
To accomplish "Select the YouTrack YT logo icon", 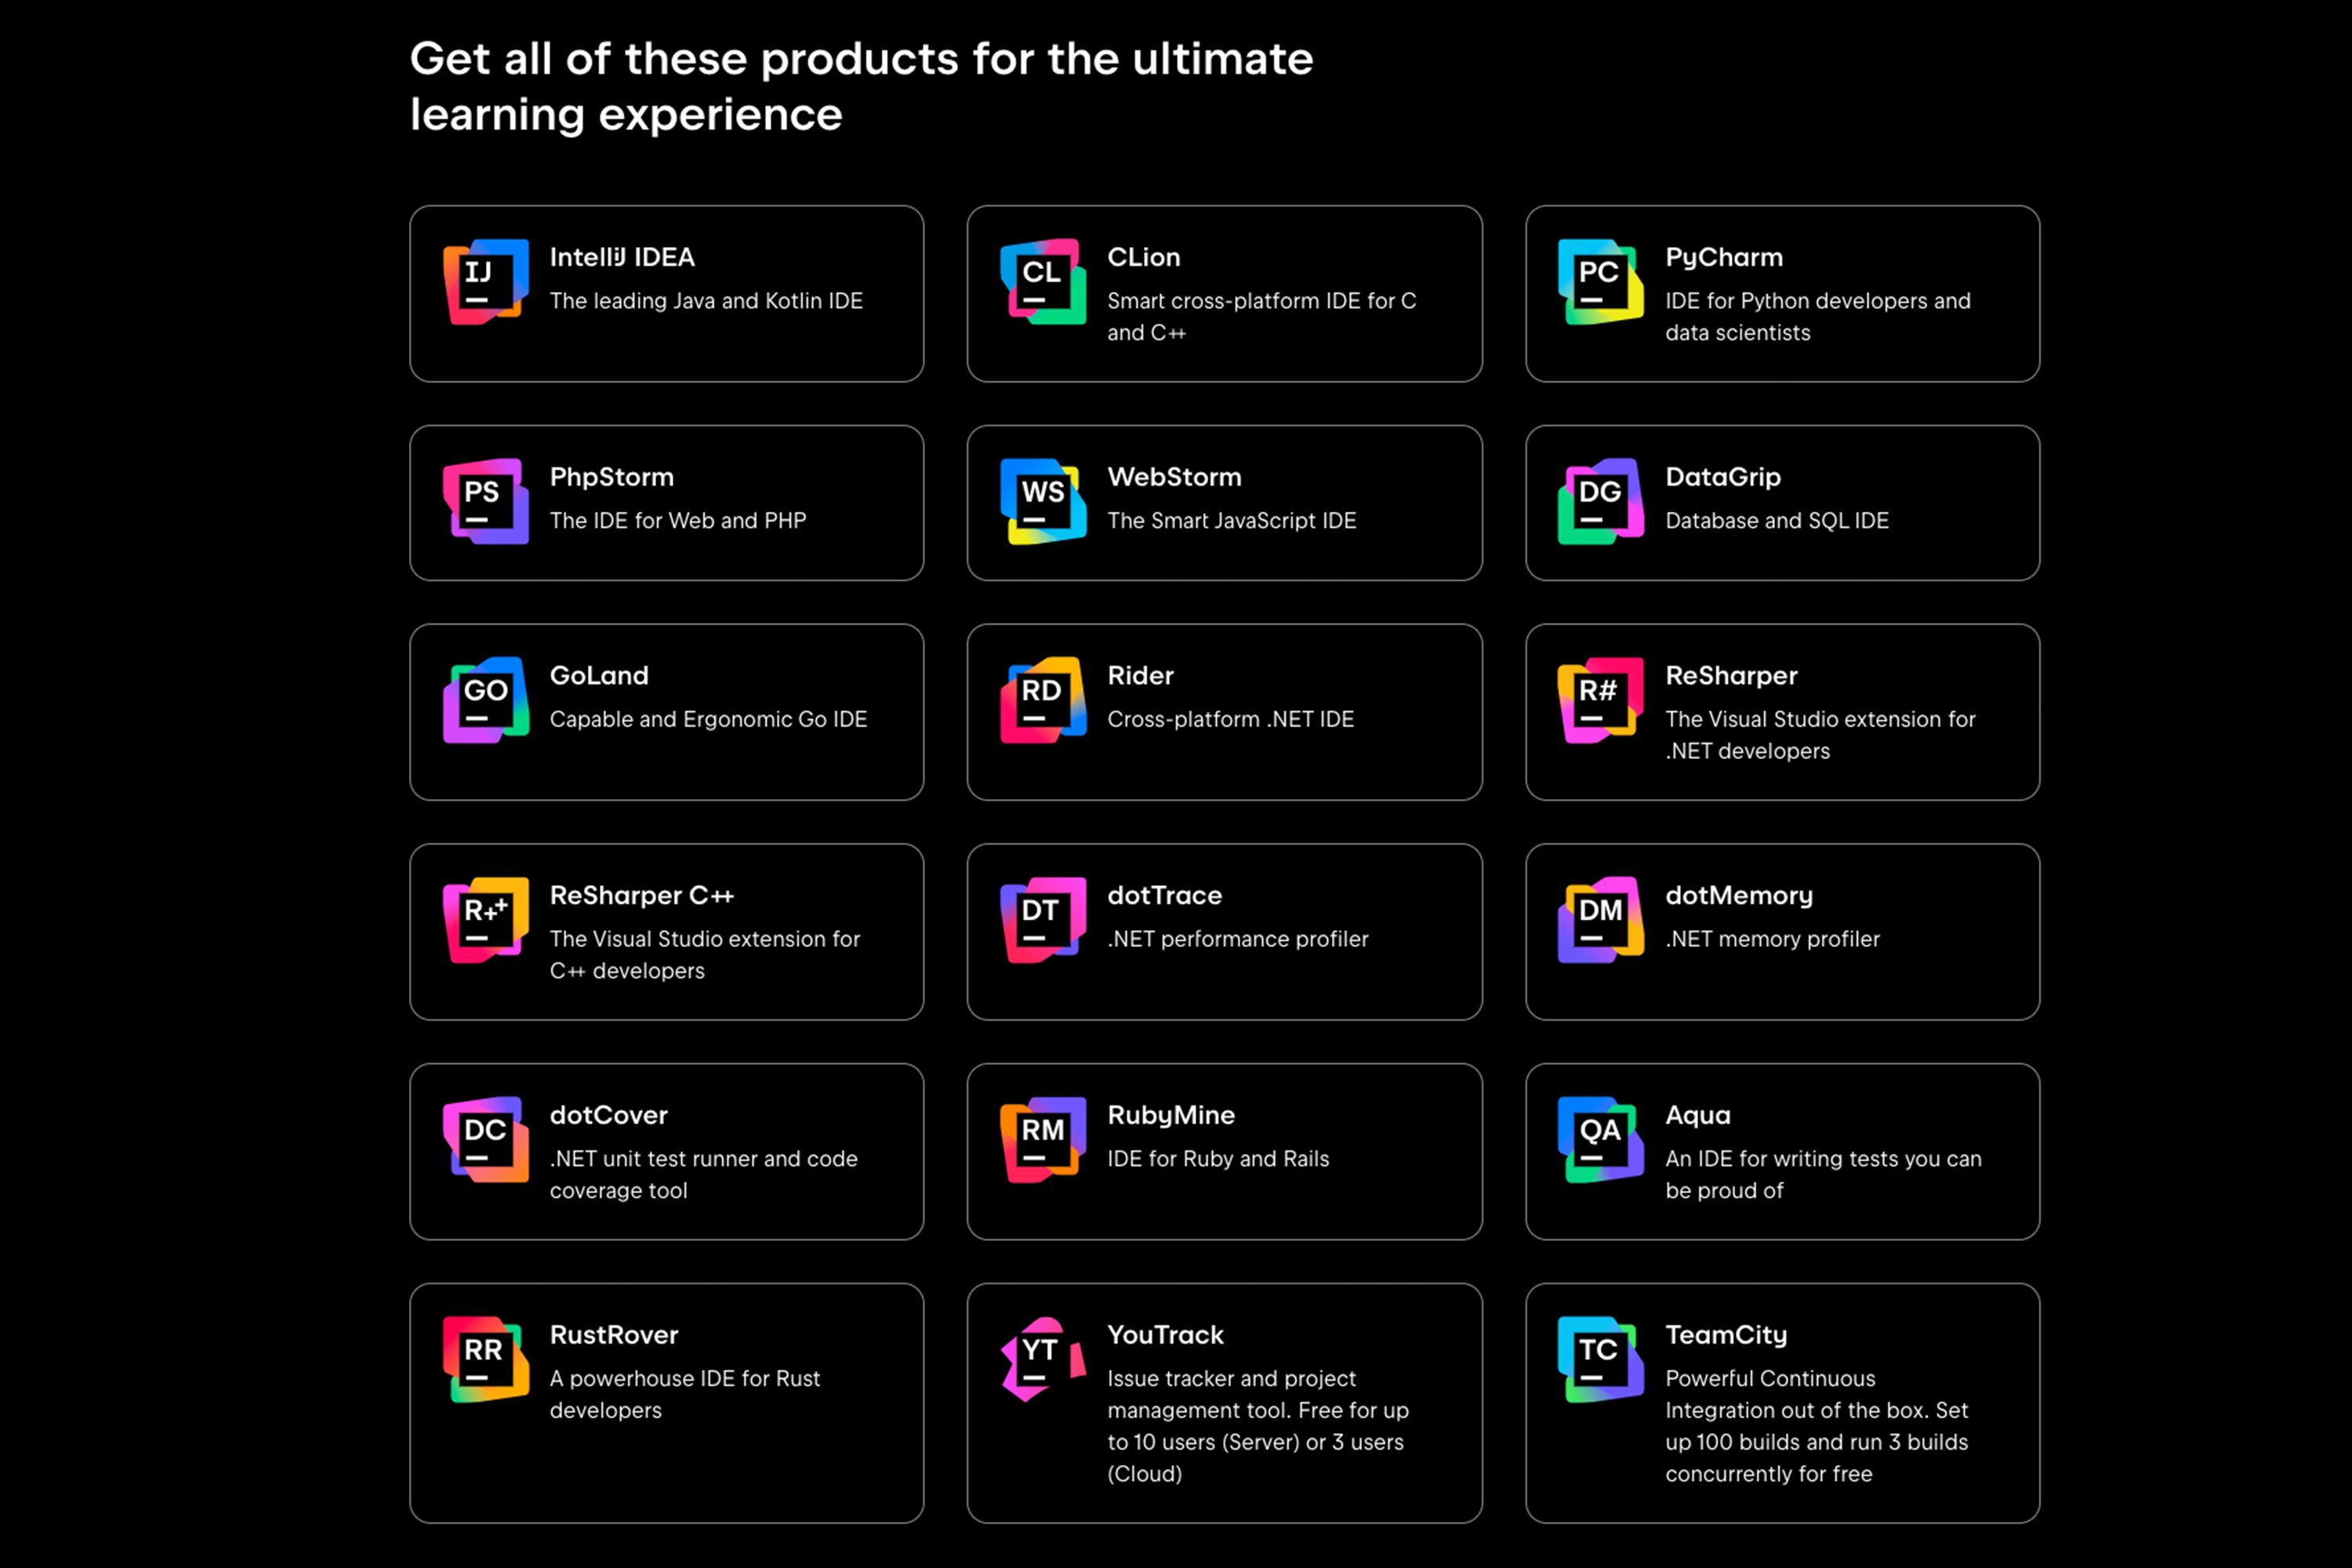I will 1043,1360.
